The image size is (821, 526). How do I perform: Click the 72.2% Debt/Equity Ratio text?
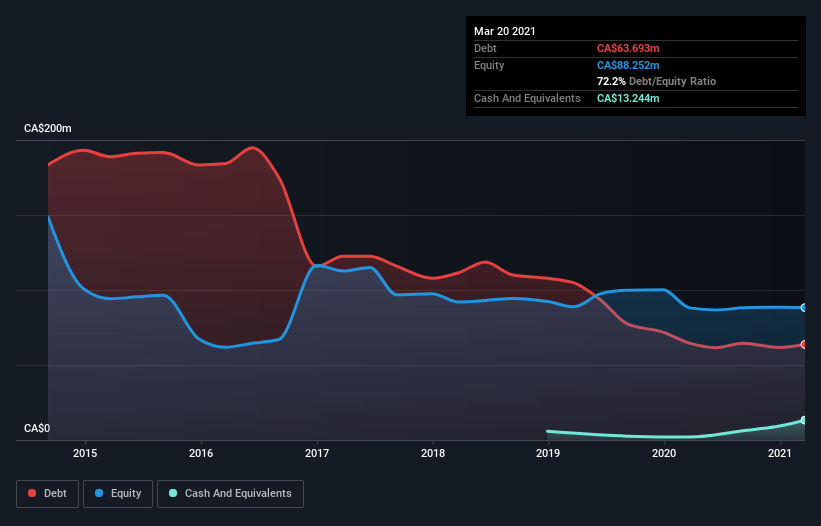[x=656, y=82]
